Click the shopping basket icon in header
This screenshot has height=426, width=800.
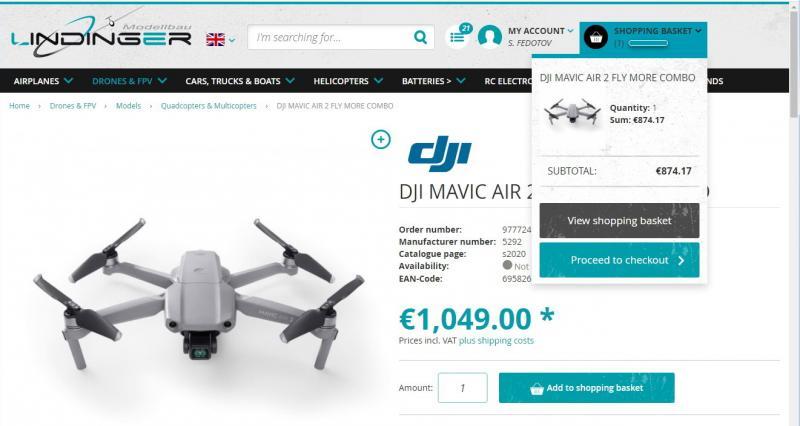(595, 38)
